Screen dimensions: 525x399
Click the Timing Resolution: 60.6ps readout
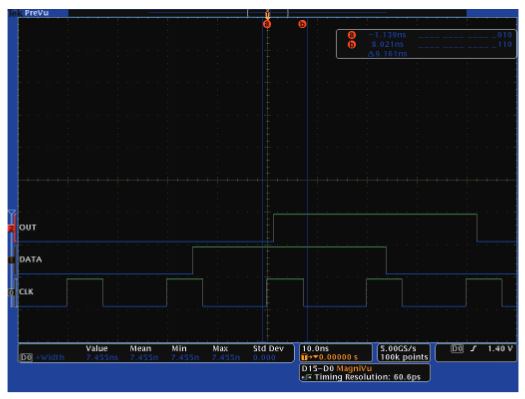[367, 377]
